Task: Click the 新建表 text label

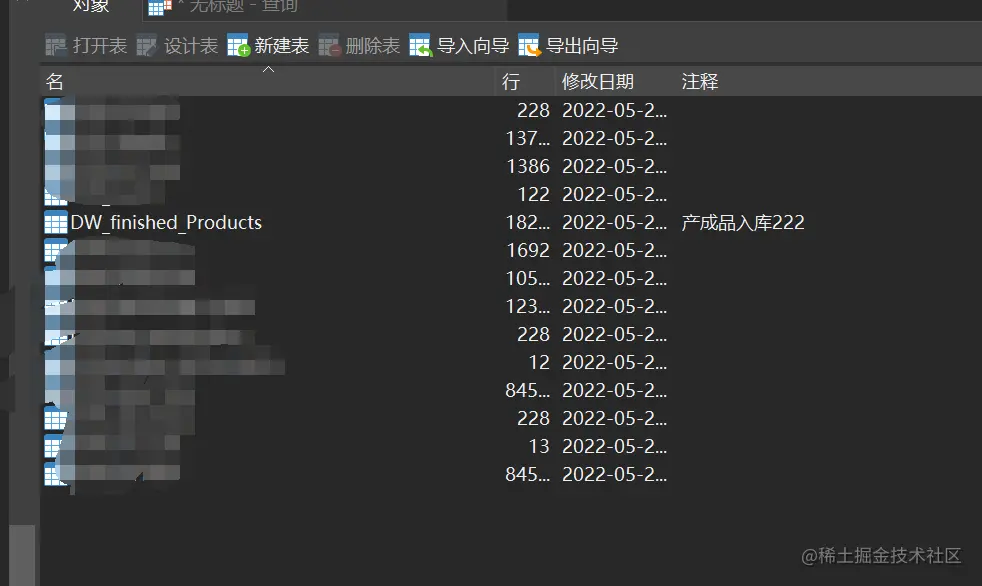Action: [281, 46]
